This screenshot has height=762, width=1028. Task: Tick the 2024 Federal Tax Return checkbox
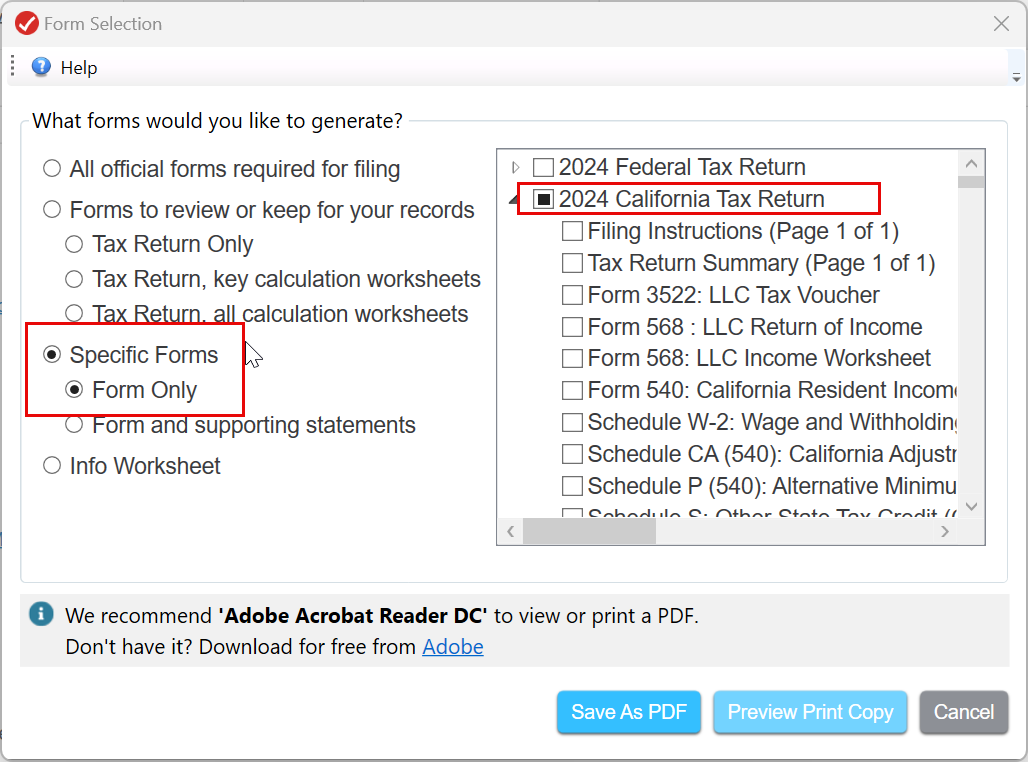coord(543,167)
